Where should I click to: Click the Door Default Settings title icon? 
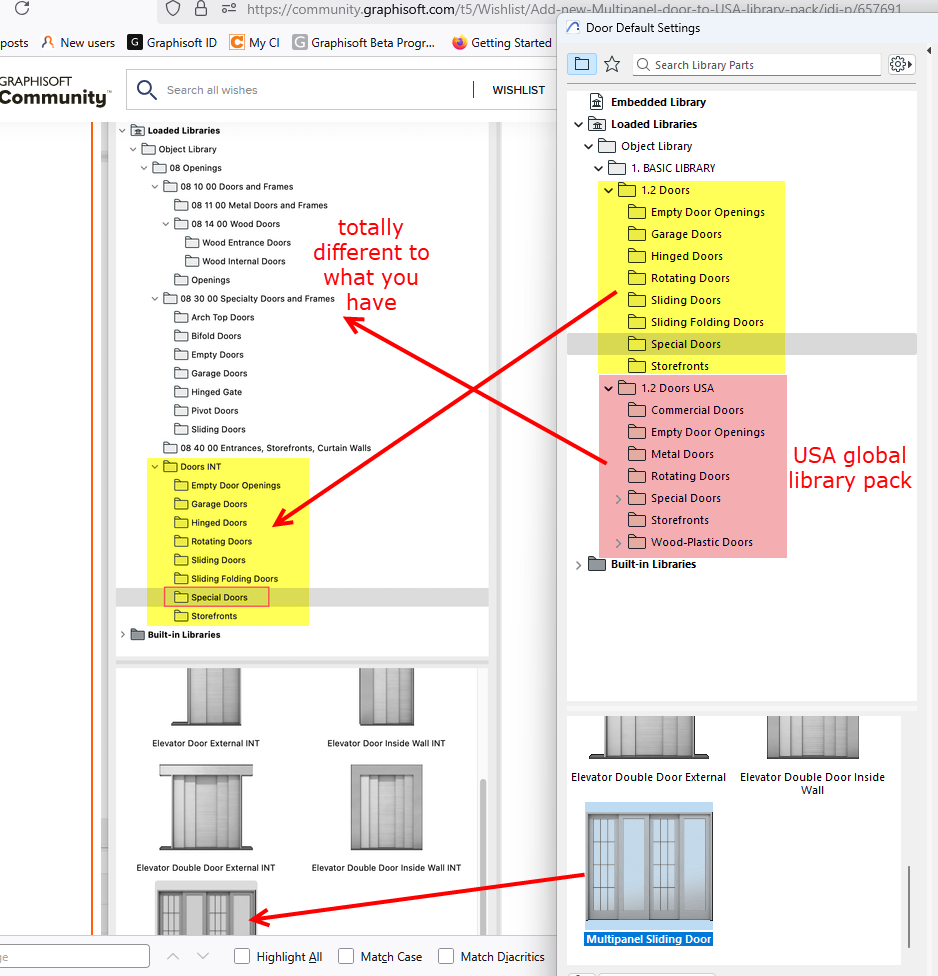click(x=573, y=27)
